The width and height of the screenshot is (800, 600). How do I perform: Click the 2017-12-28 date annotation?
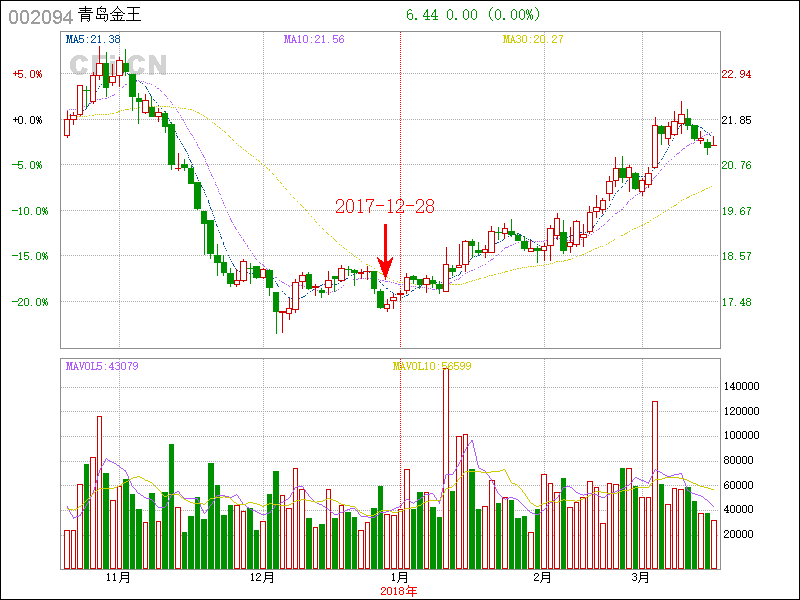pyautogui.click(x=385, y=207)
